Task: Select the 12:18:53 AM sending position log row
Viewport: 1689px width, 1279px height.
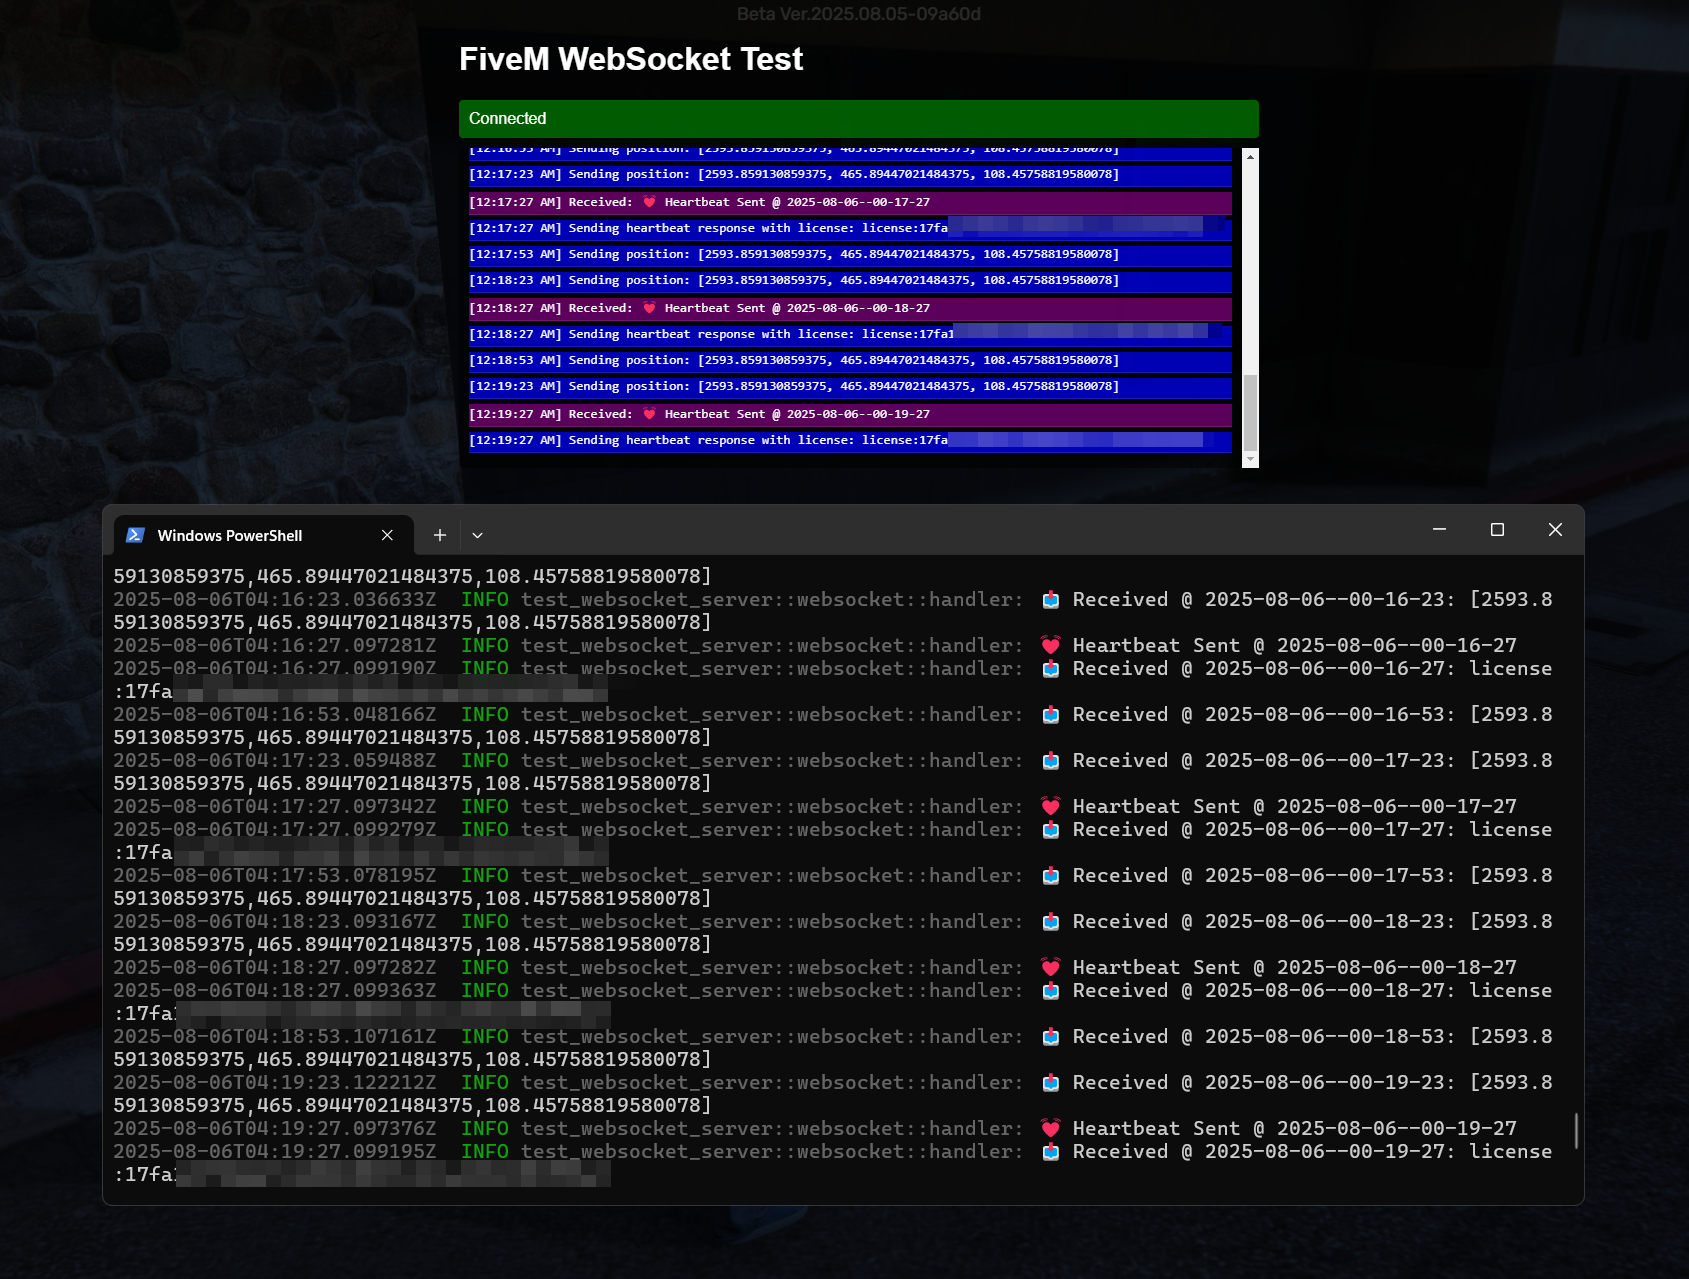Action: tap(850, 361)
